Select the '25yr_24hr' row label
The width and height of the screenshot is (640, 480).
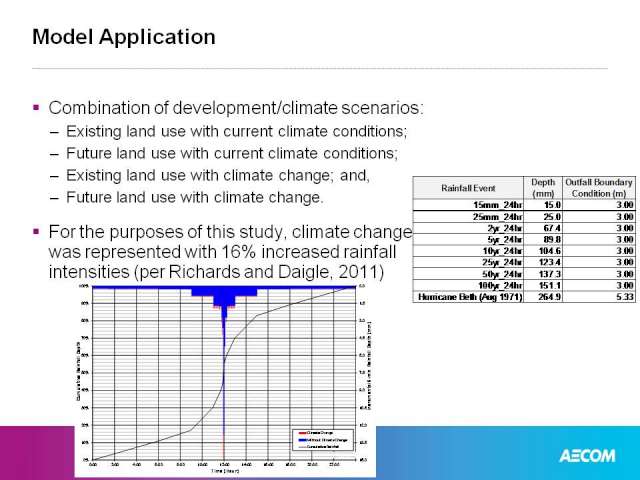coord(500,262)
